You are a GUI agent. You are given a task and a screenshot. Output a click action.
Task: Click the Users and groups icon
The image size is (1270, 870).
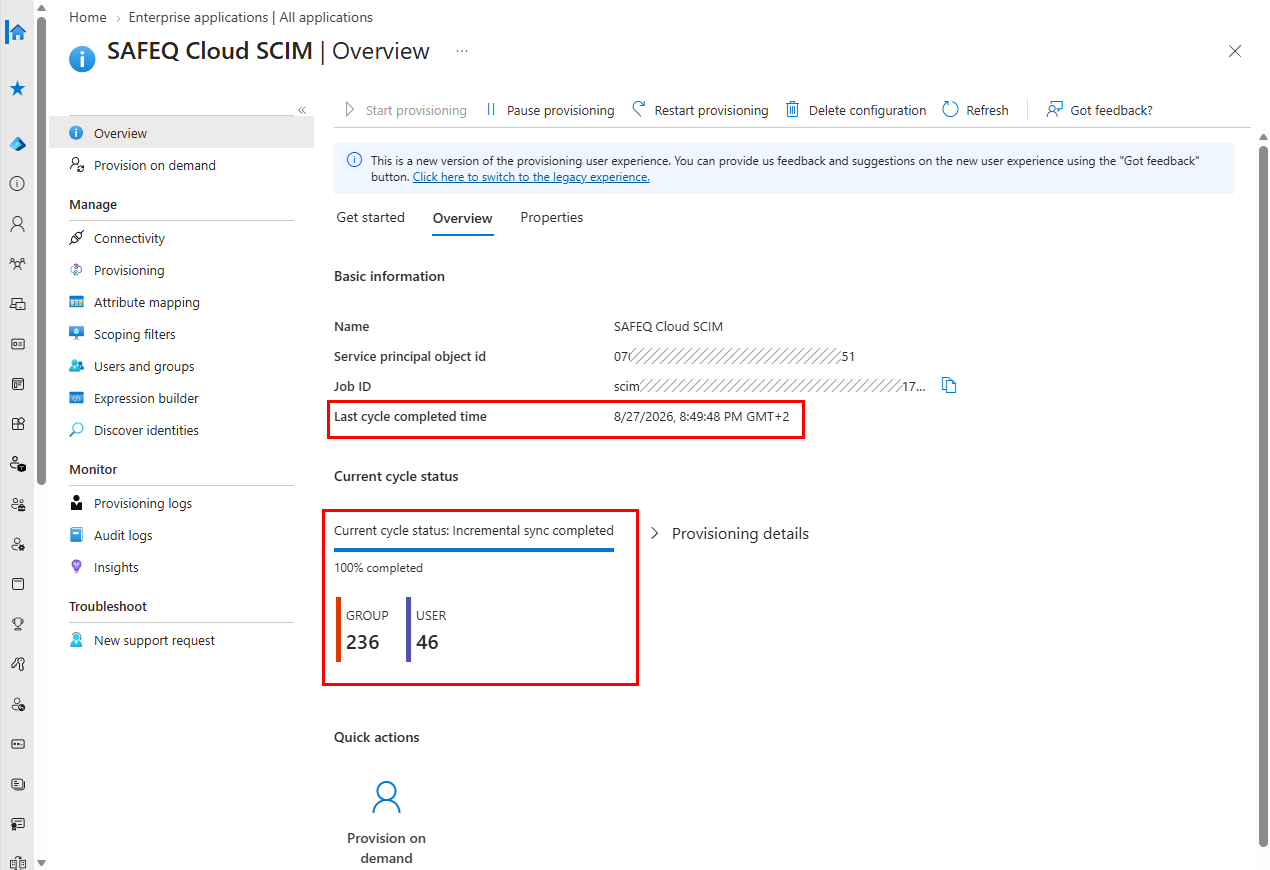[x=76, y=366]
